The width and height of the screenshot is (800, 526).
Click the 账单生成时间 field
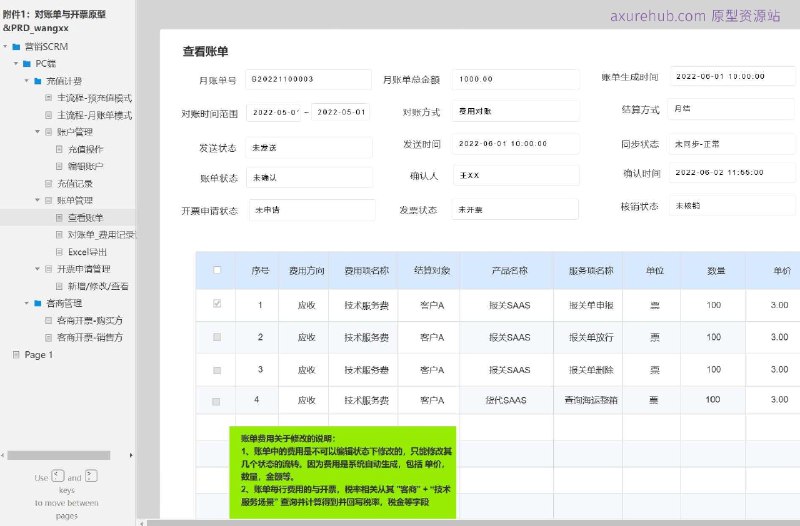(x=733, y=77)
